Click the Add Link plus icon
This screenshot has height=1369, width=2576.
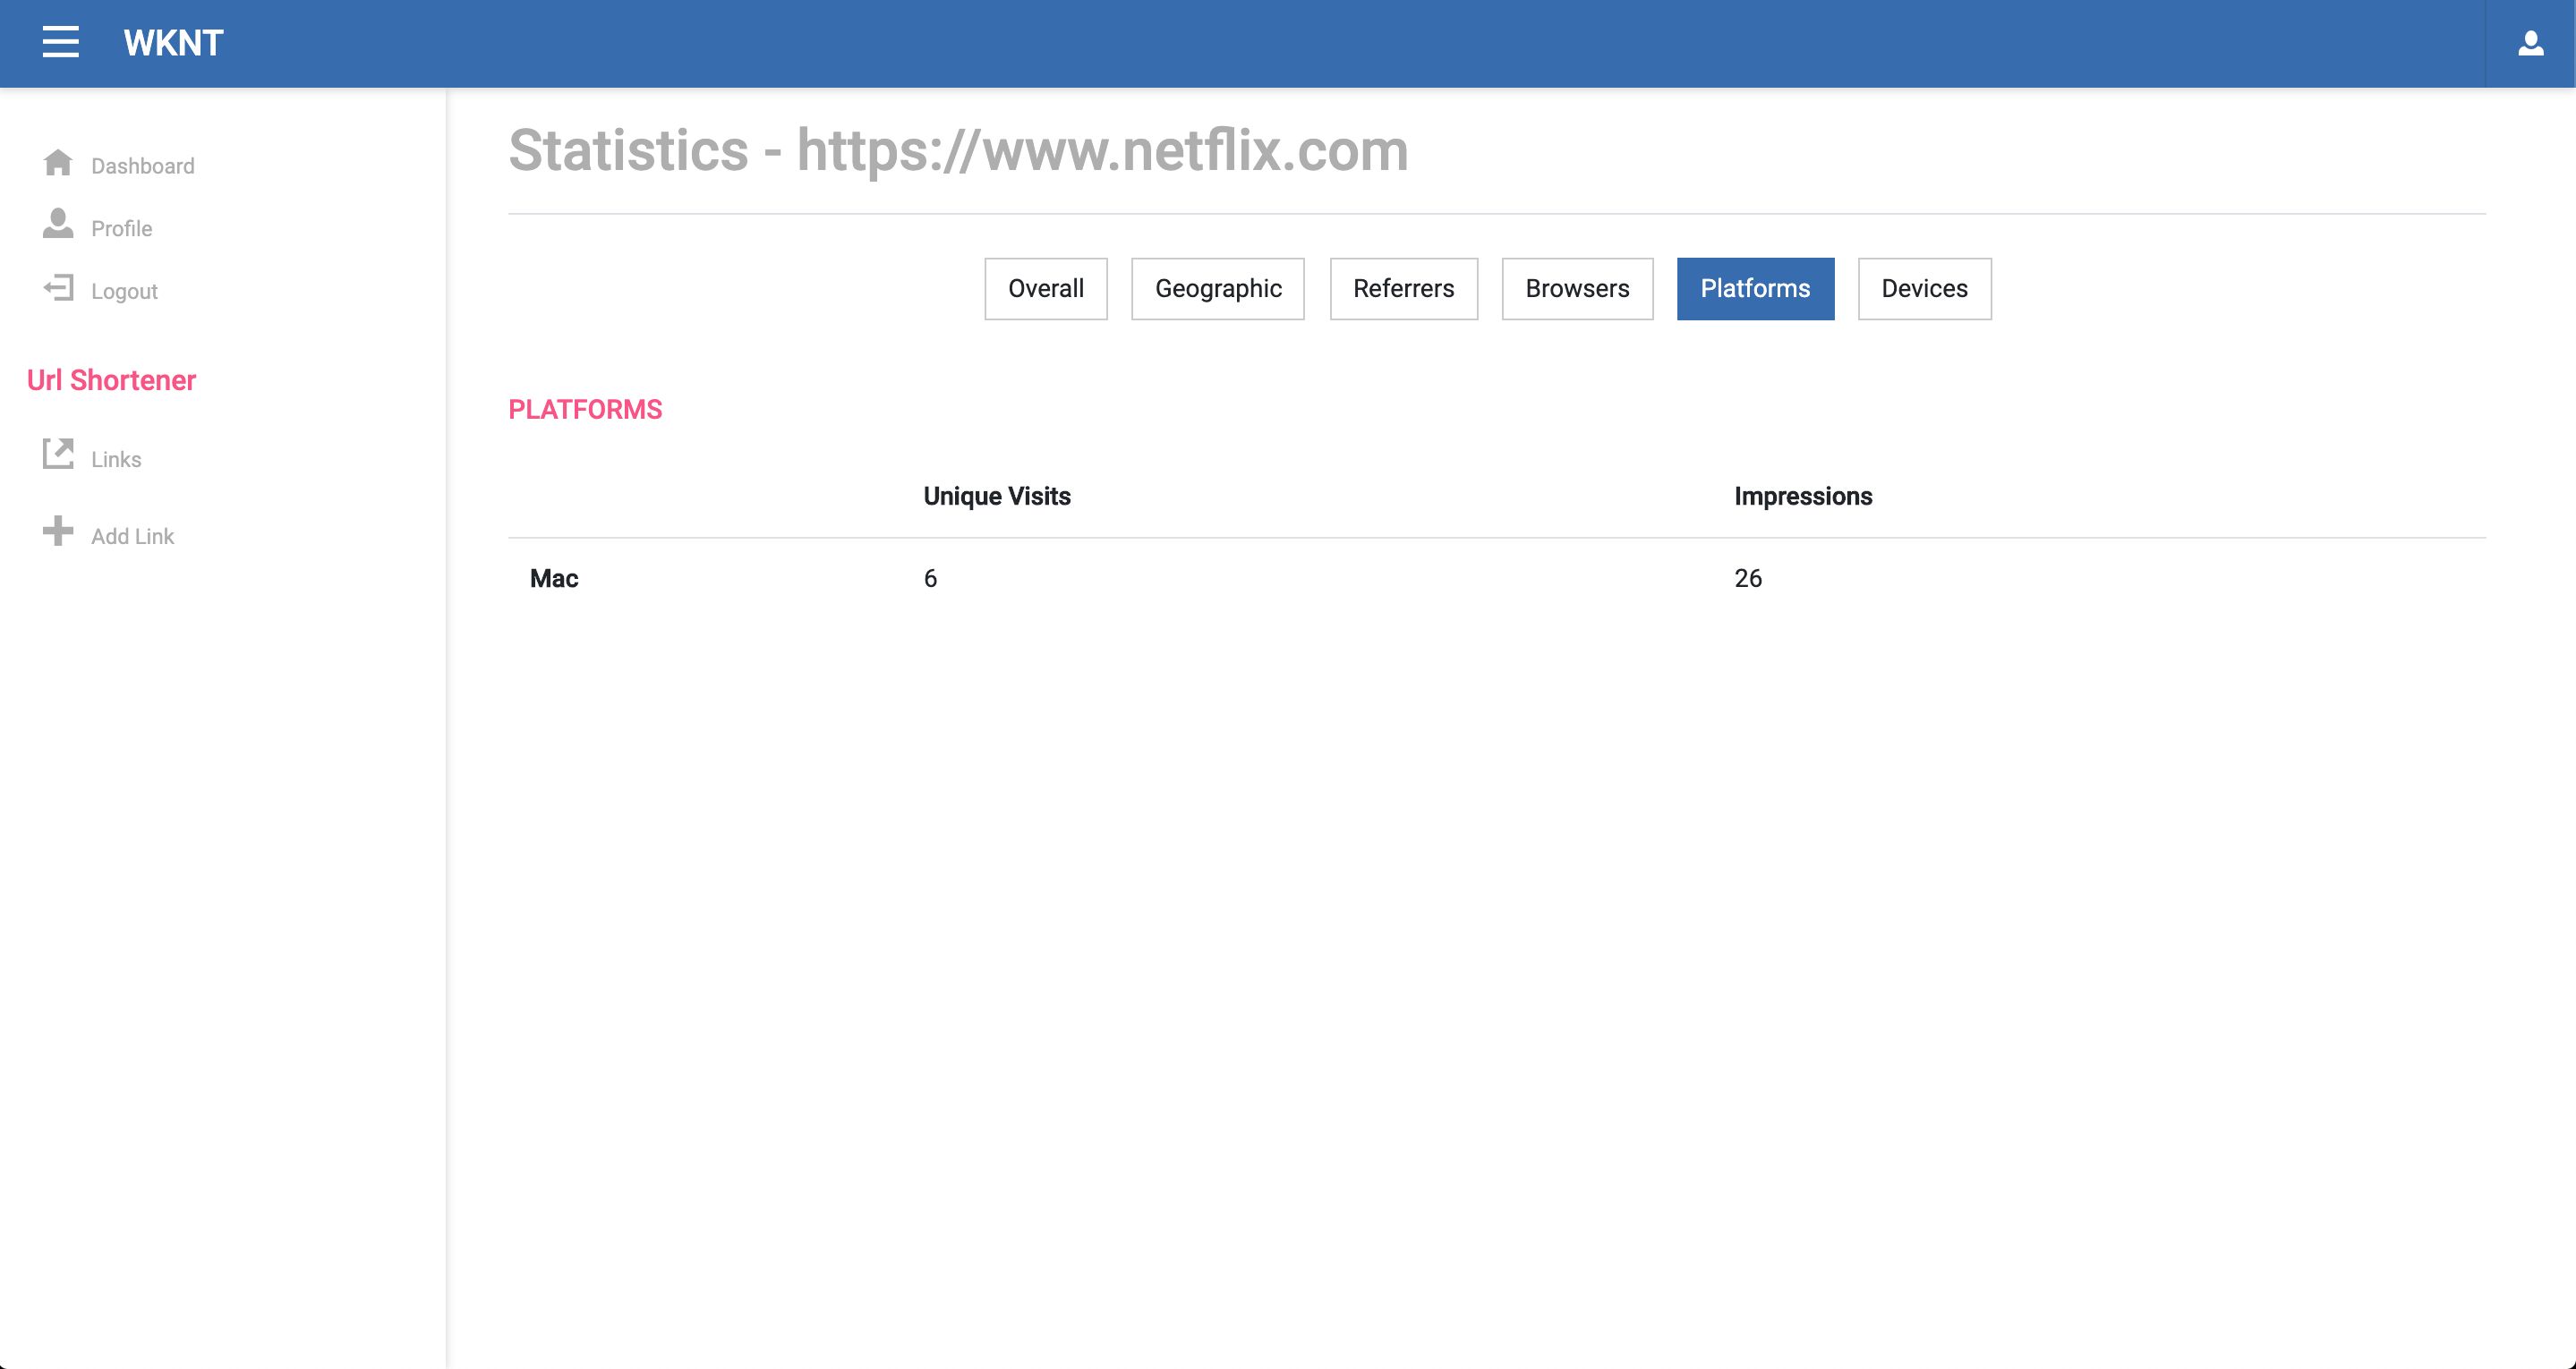click(x=58, y=531)
